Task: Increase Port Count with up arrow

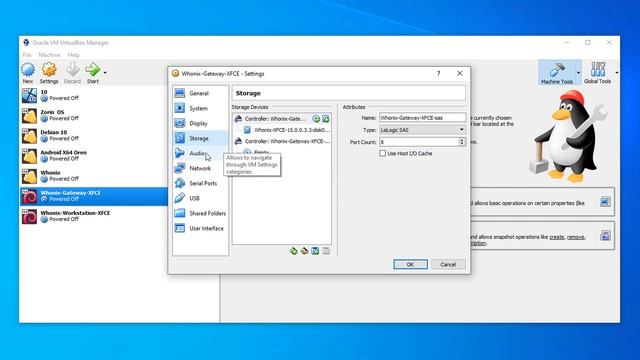Action: click(462, 140)
